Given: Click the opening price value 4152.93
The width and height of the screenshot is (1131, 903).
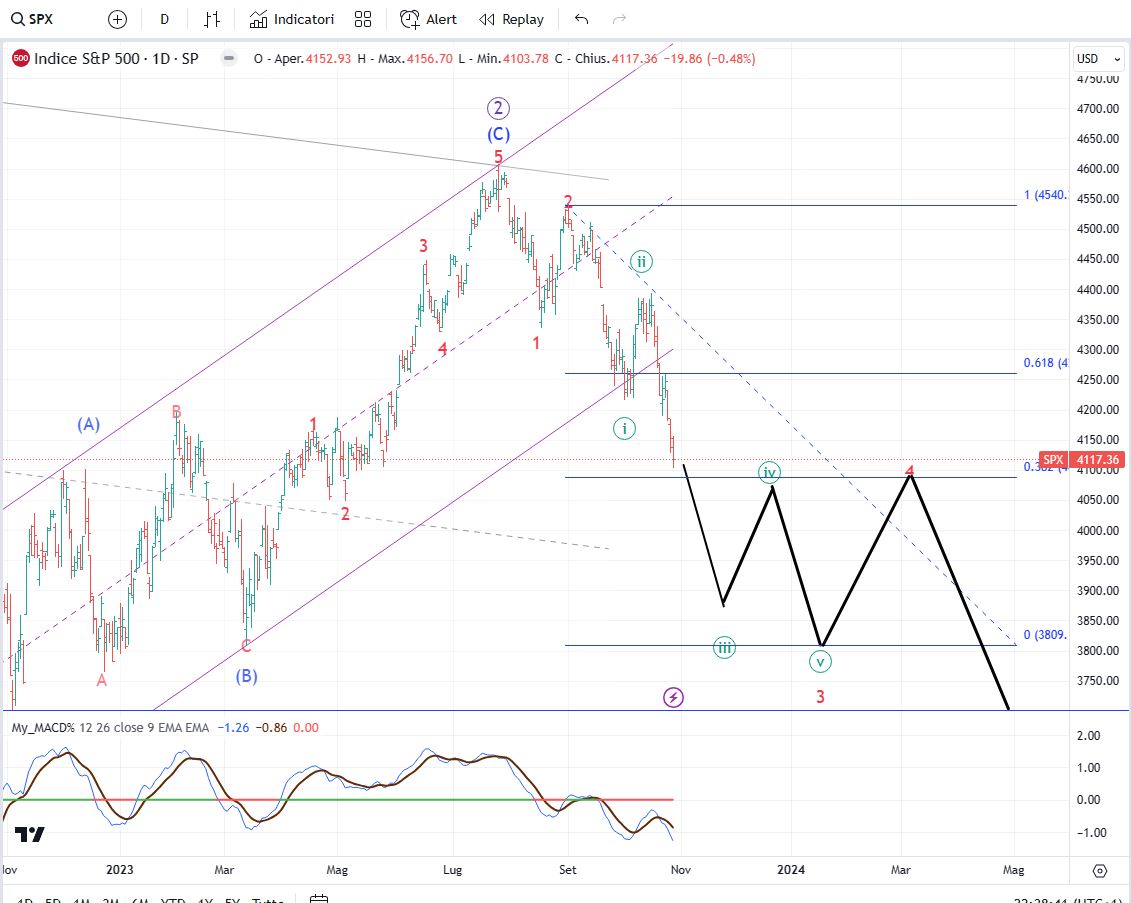Looking at the screenshot, I should [328, 58].
